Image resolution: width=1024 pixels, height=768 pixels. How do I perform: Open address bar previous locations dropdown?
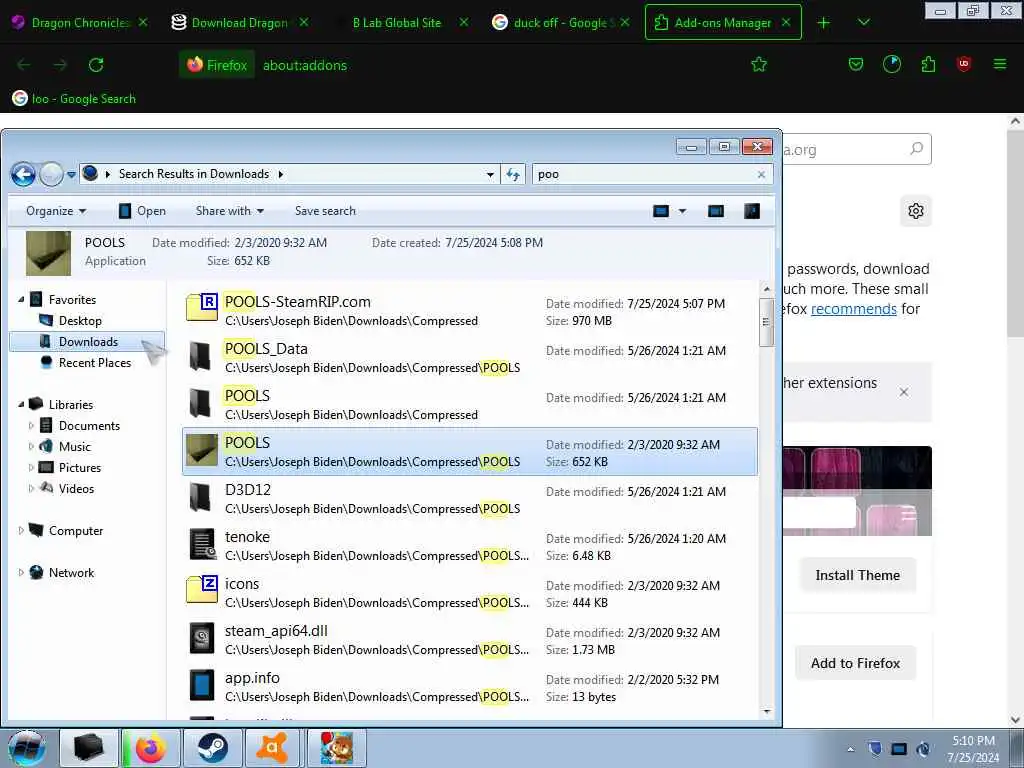click(490, 174)
